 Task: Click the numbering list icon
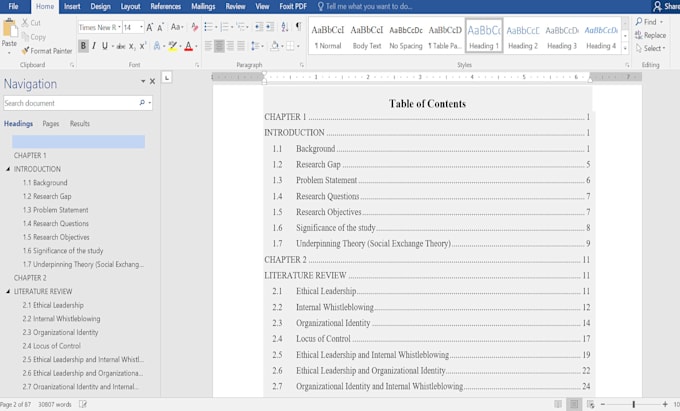pos(224,27)
